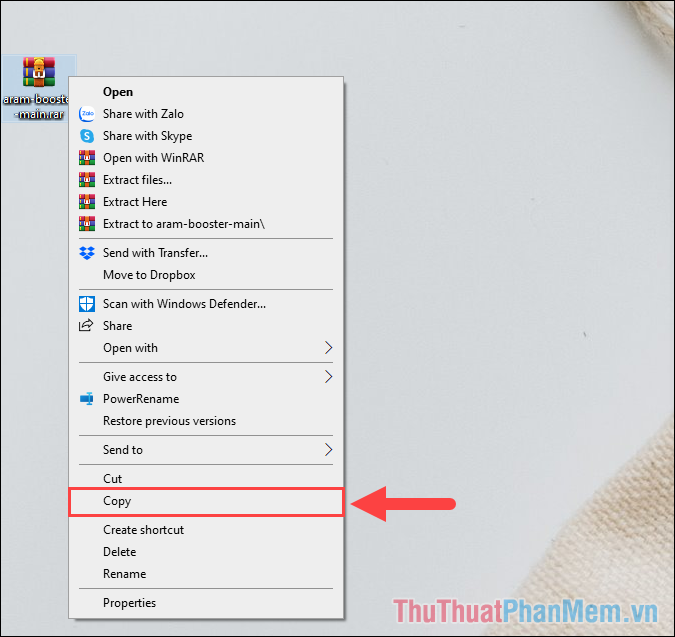Click the WinRAR icon beside Extract Here
Screen dimensions: 675x637
[x=87, y=202]
